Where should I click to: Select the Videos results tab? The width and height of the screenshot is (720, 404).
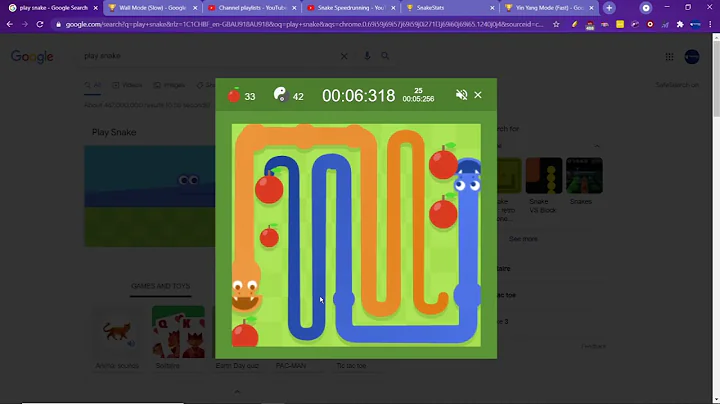(x=127, y=85)
